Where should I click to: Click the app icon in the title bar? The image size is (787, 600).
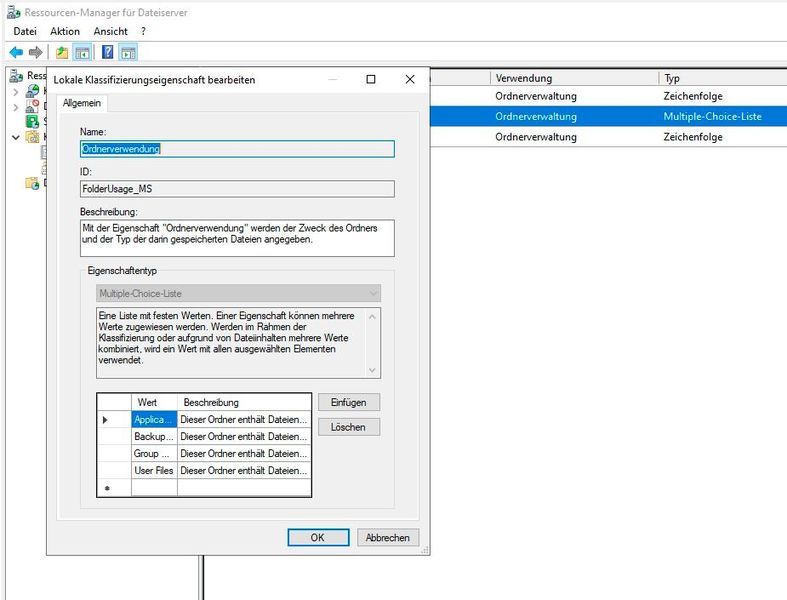pyautogui.click(x=14, y=12)
